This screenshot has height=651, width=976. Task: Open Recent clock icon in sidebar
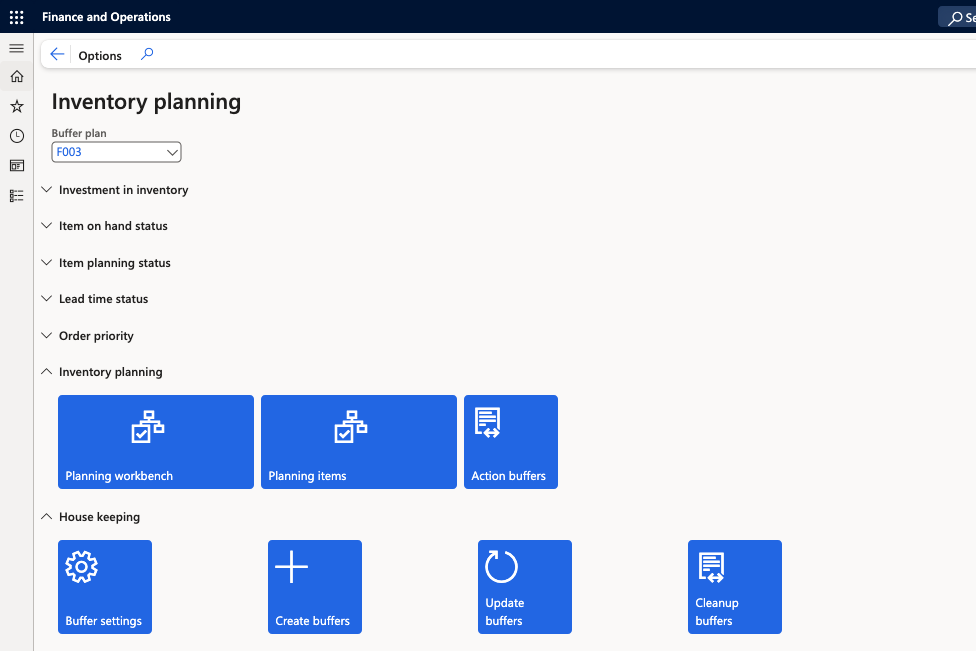click(16, 136)
